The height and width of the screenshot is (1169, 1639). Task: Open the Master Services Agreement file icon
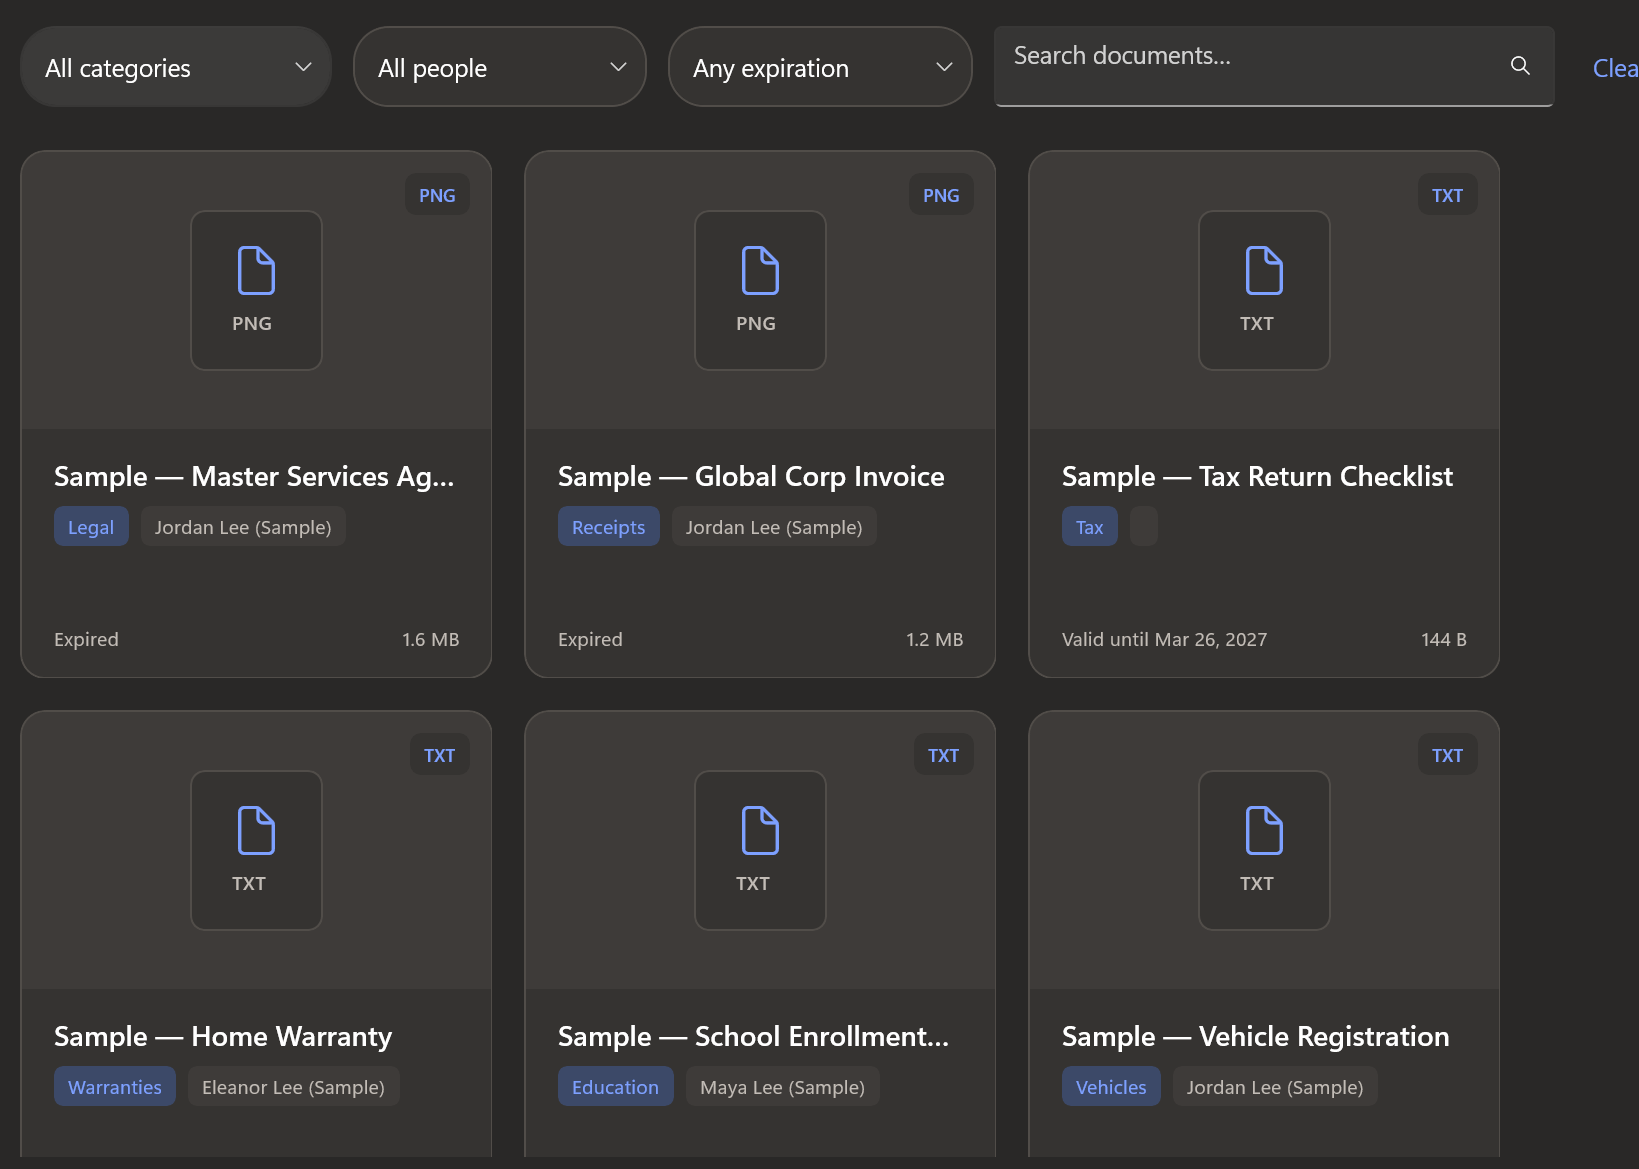[x=257, y=290]
